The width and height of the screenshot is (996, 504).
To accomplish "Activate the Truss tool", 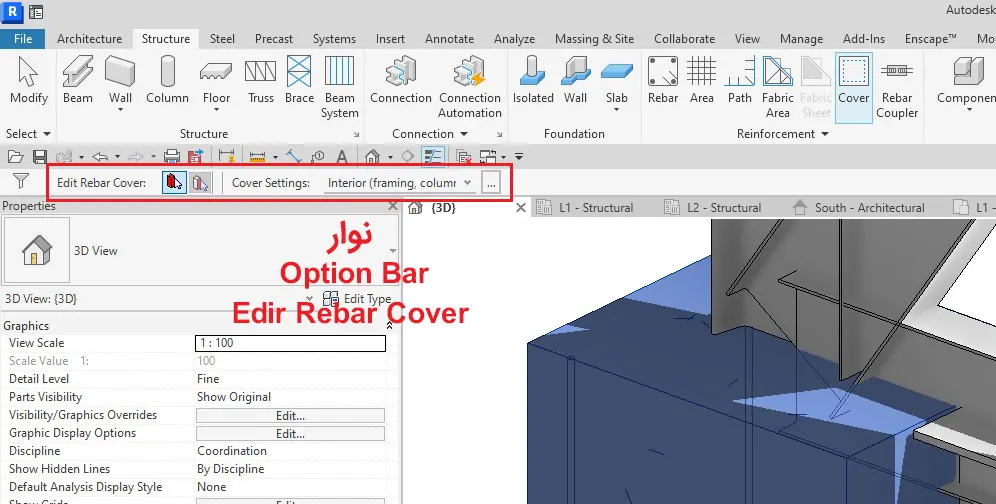I will coord(260,80).
